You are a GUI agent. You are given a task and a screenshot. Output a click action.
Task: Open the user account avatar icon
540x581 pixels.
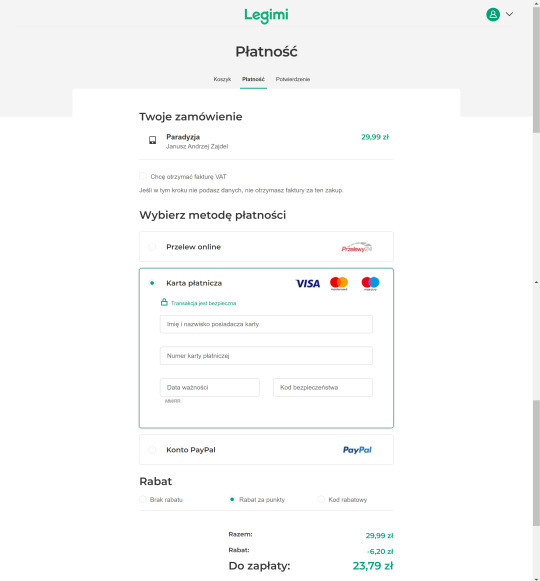493,14
